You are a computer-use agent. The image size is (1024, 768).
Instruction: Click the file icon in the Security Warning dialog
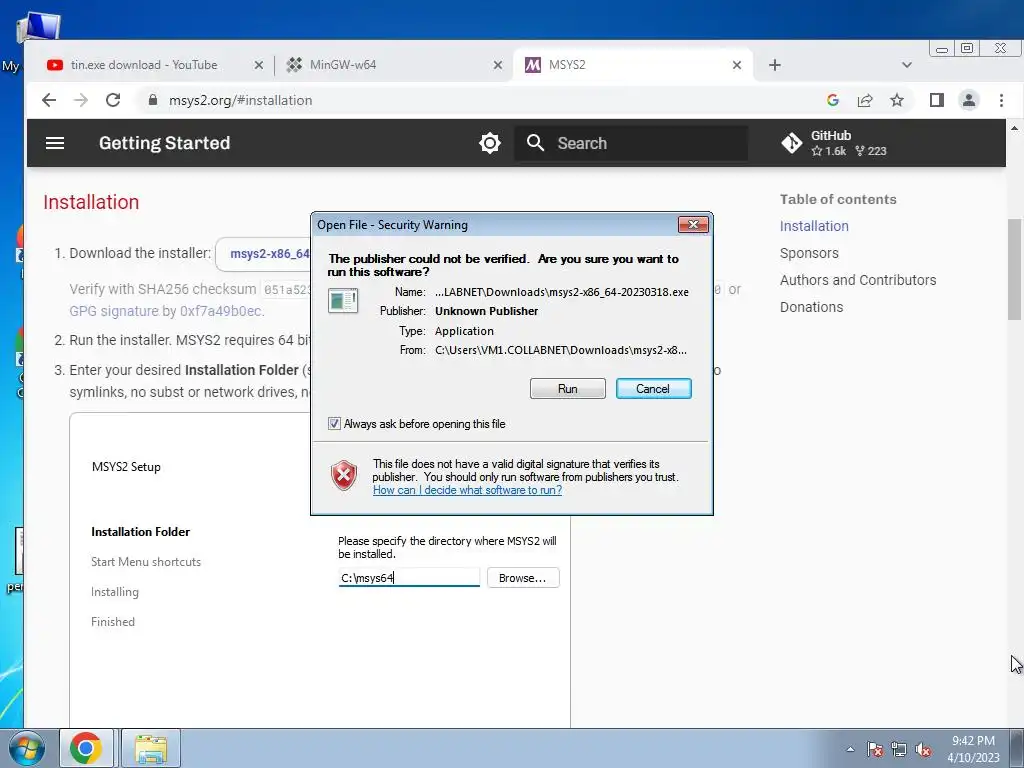[x=343, y=301]
